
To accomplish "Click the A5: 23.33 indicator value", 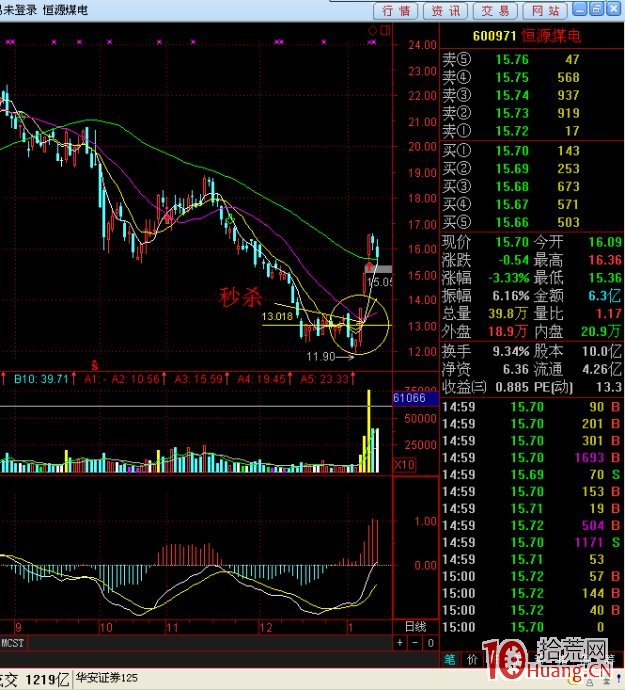I will [x=324, y=379].
